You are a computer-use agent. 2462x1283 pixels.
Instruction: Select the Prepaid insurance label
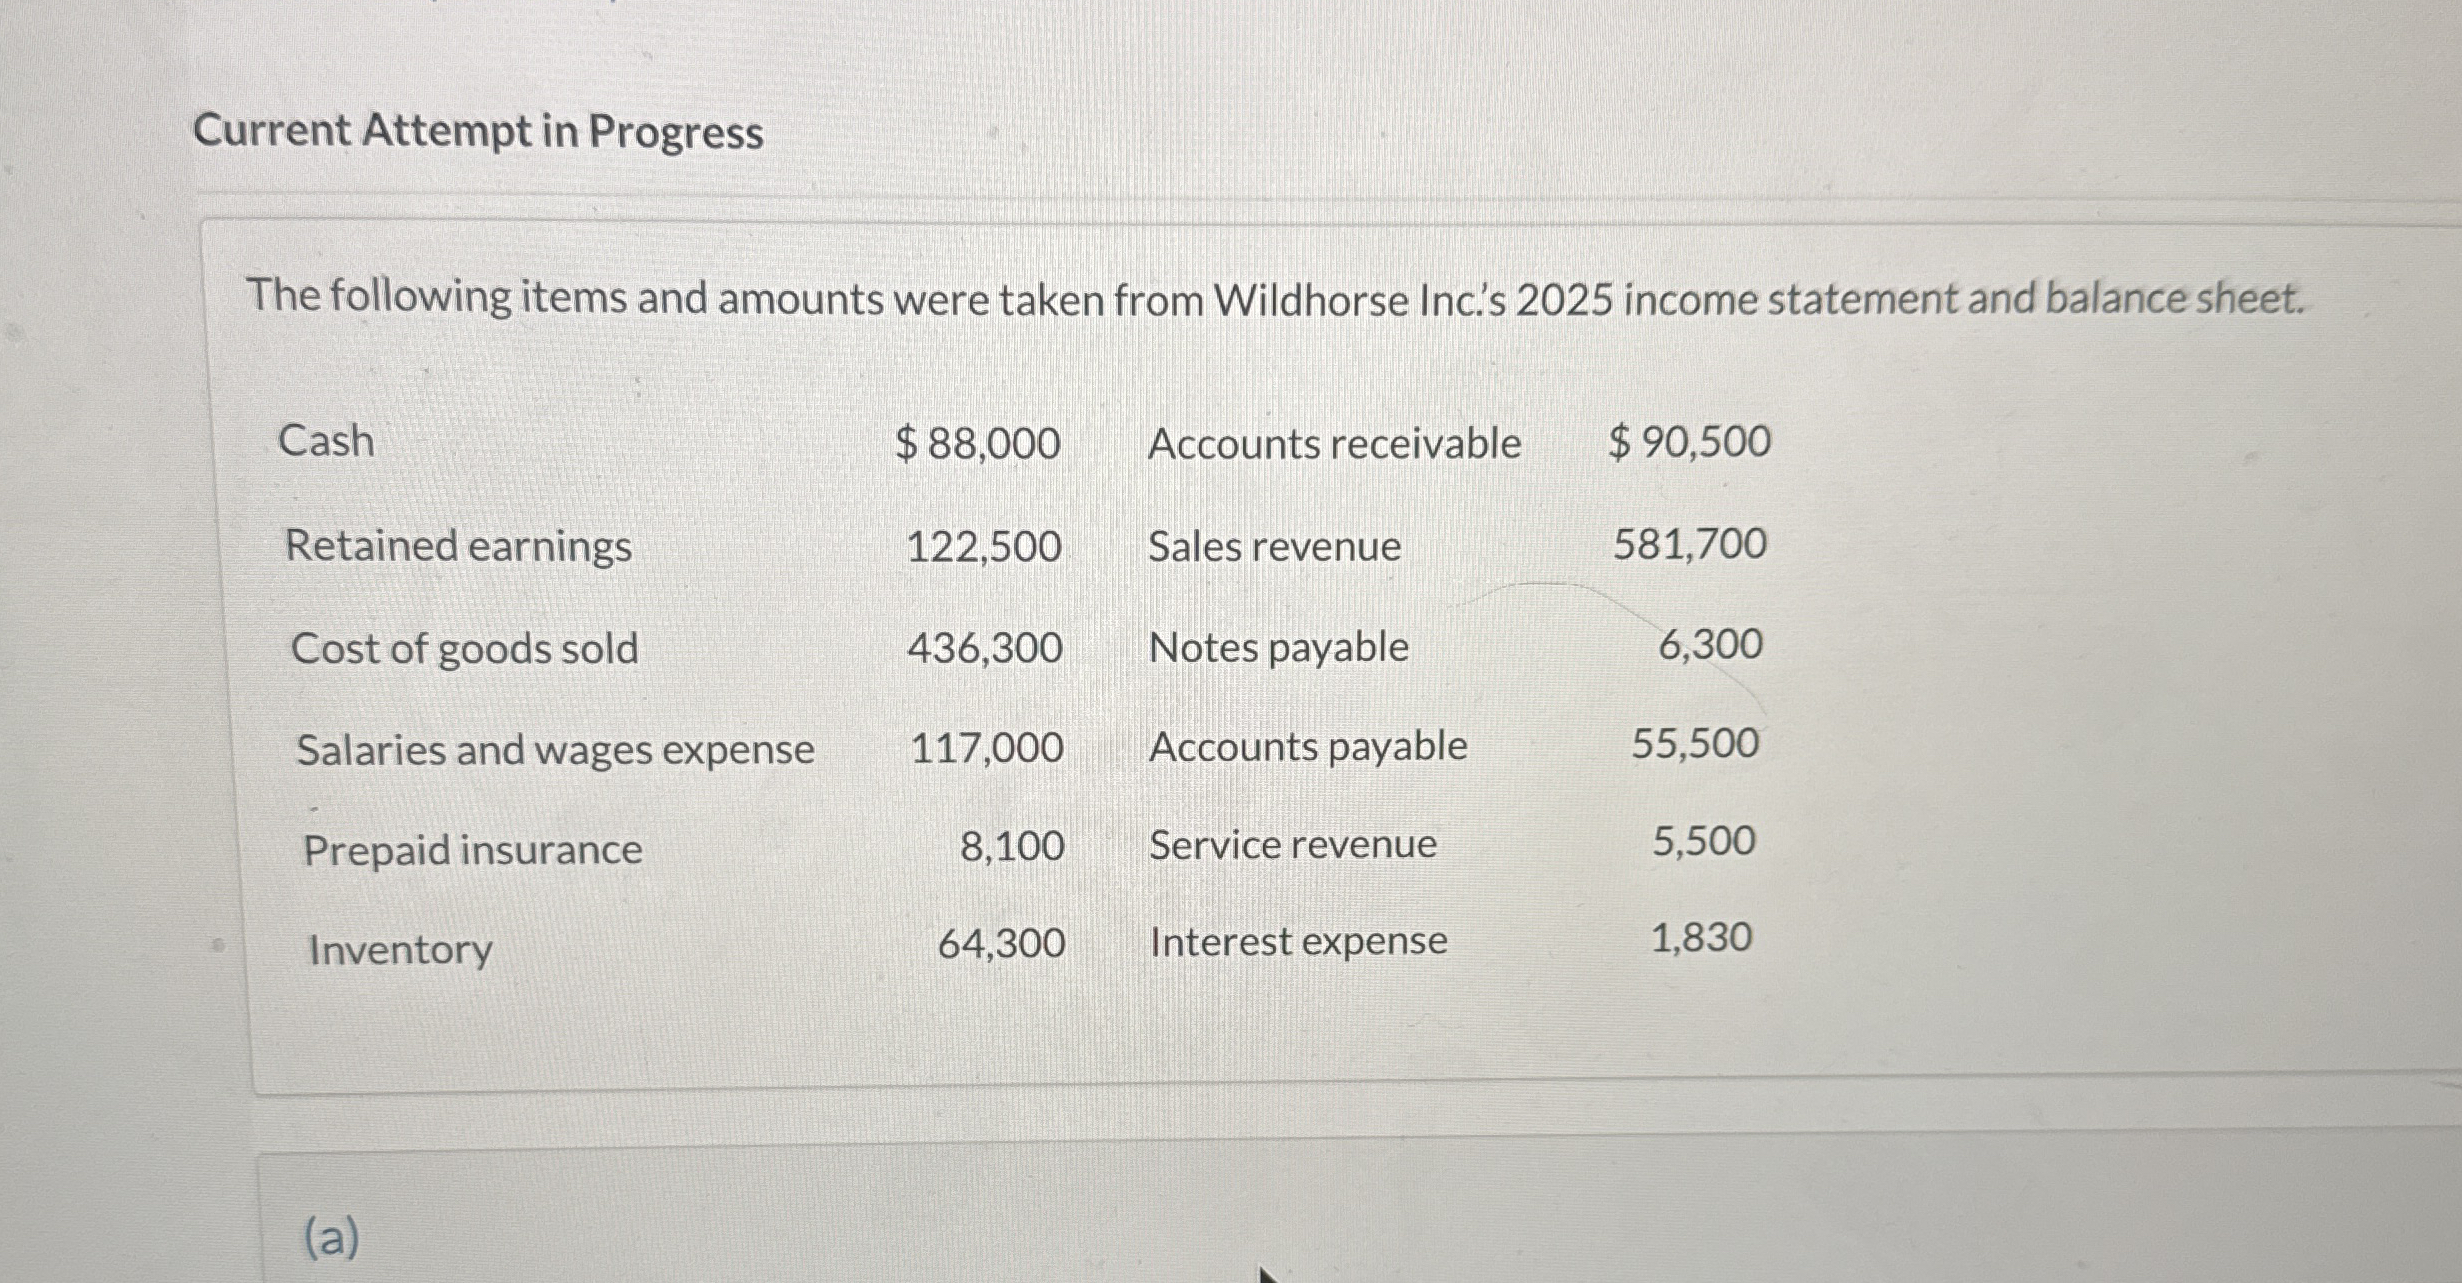[473, 850]
